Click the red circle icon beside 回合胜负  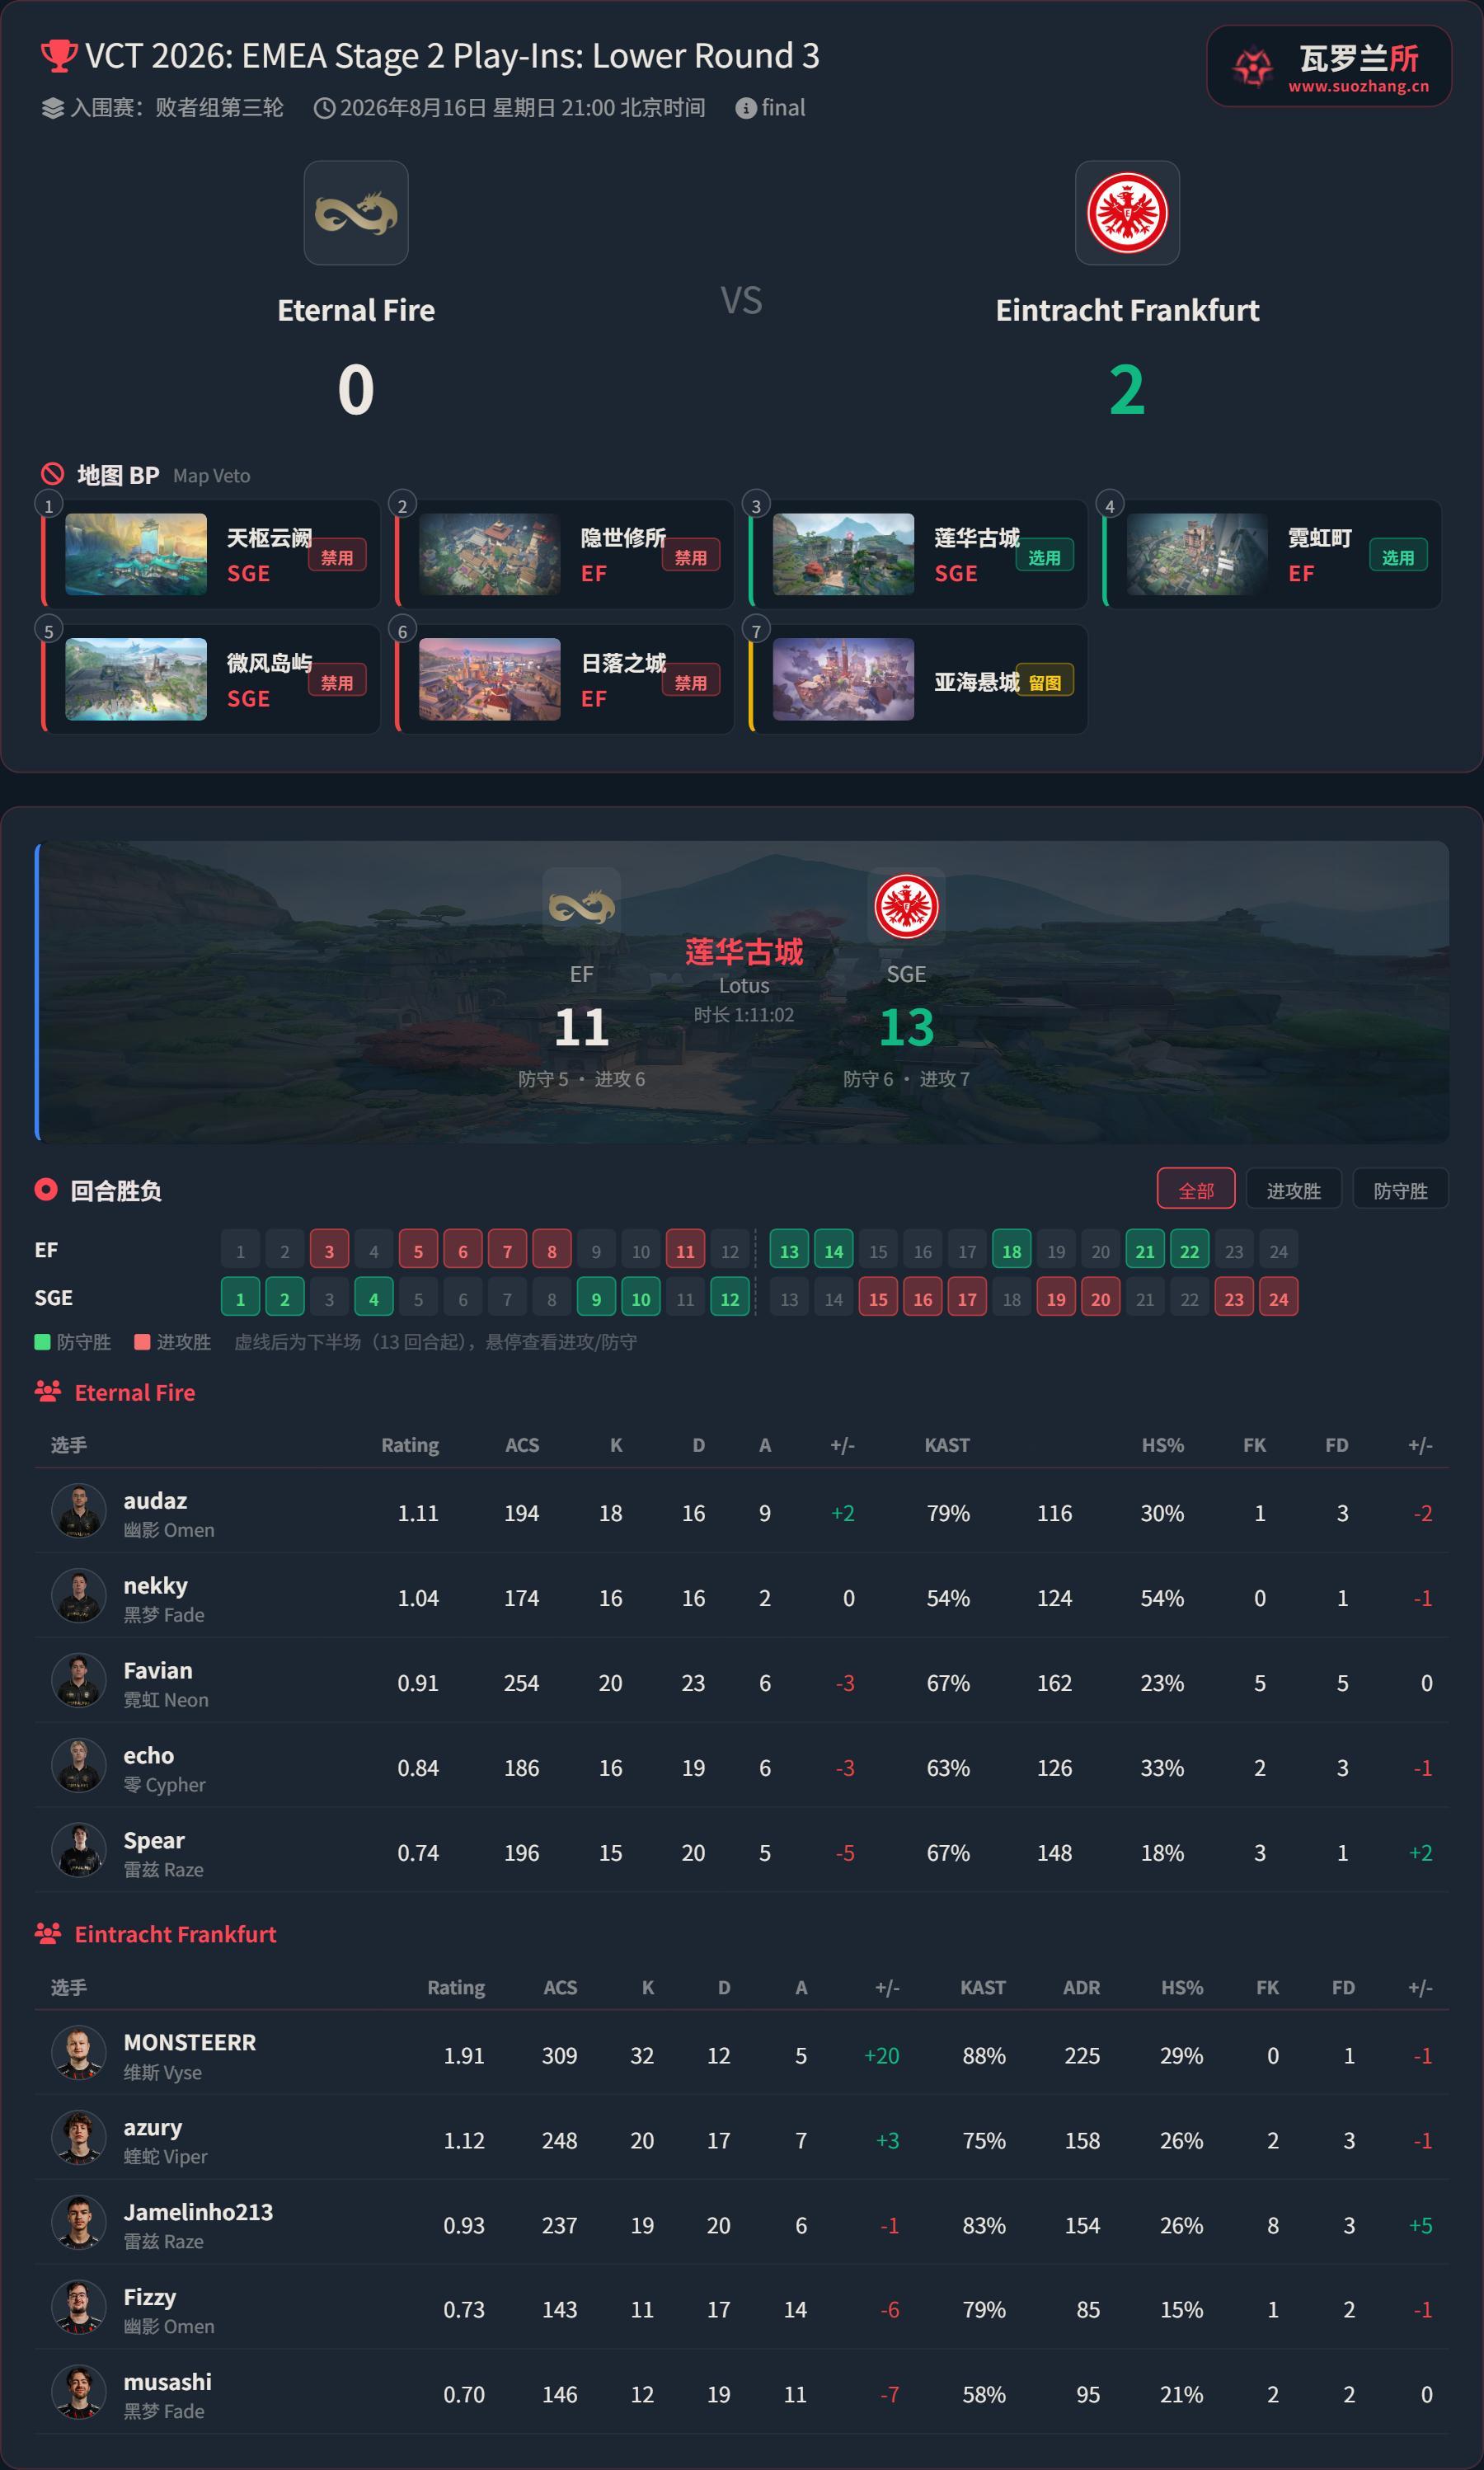pos(46,1190)
